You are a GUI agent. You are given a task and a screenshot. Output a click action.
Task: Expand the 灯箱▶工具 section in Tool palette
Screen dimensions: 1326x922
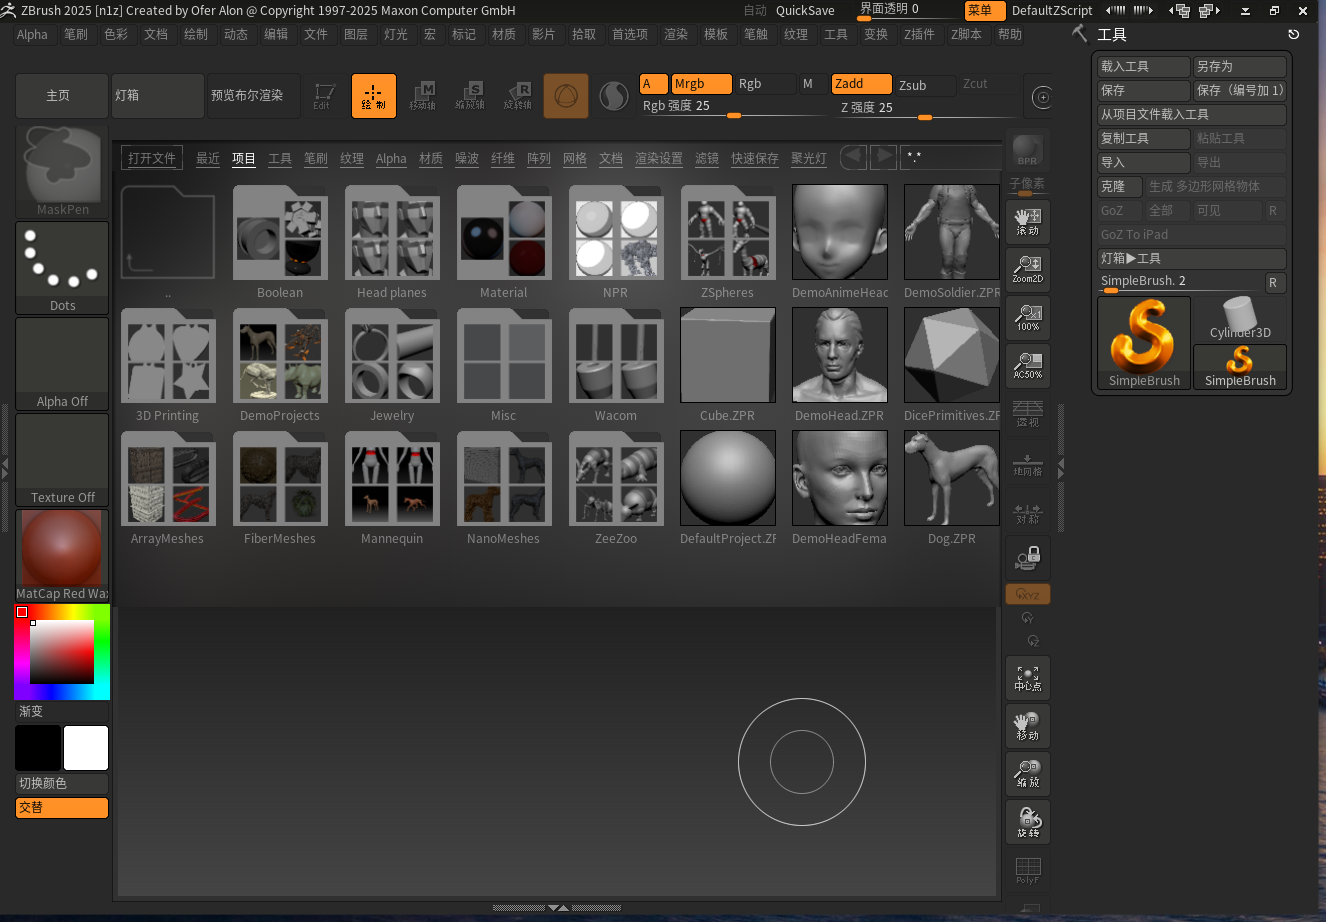[1191, 258]
